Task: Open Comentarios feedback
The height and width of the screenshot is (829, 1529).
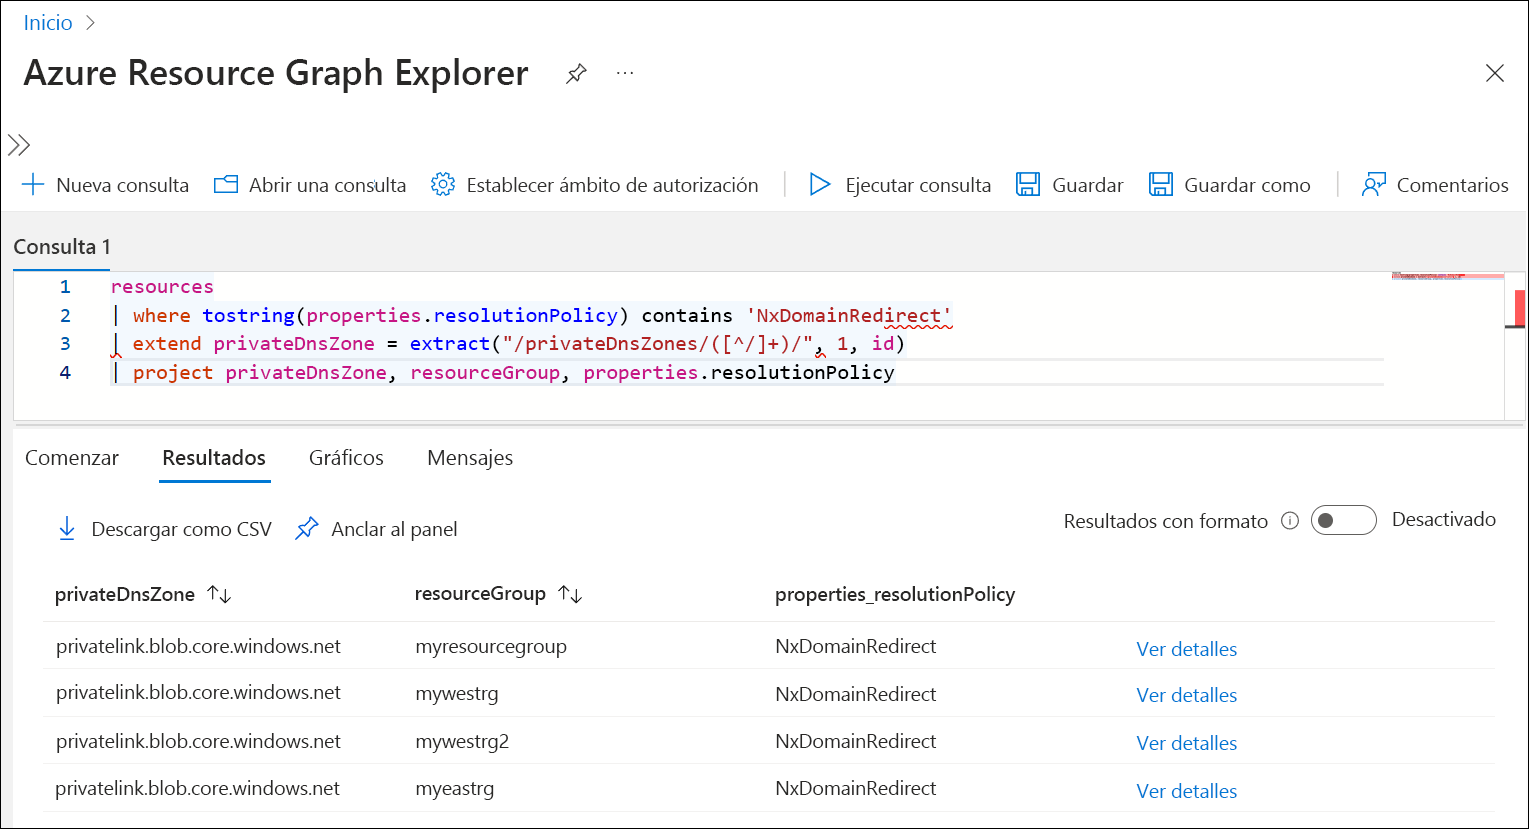Action: [1453, 185]
